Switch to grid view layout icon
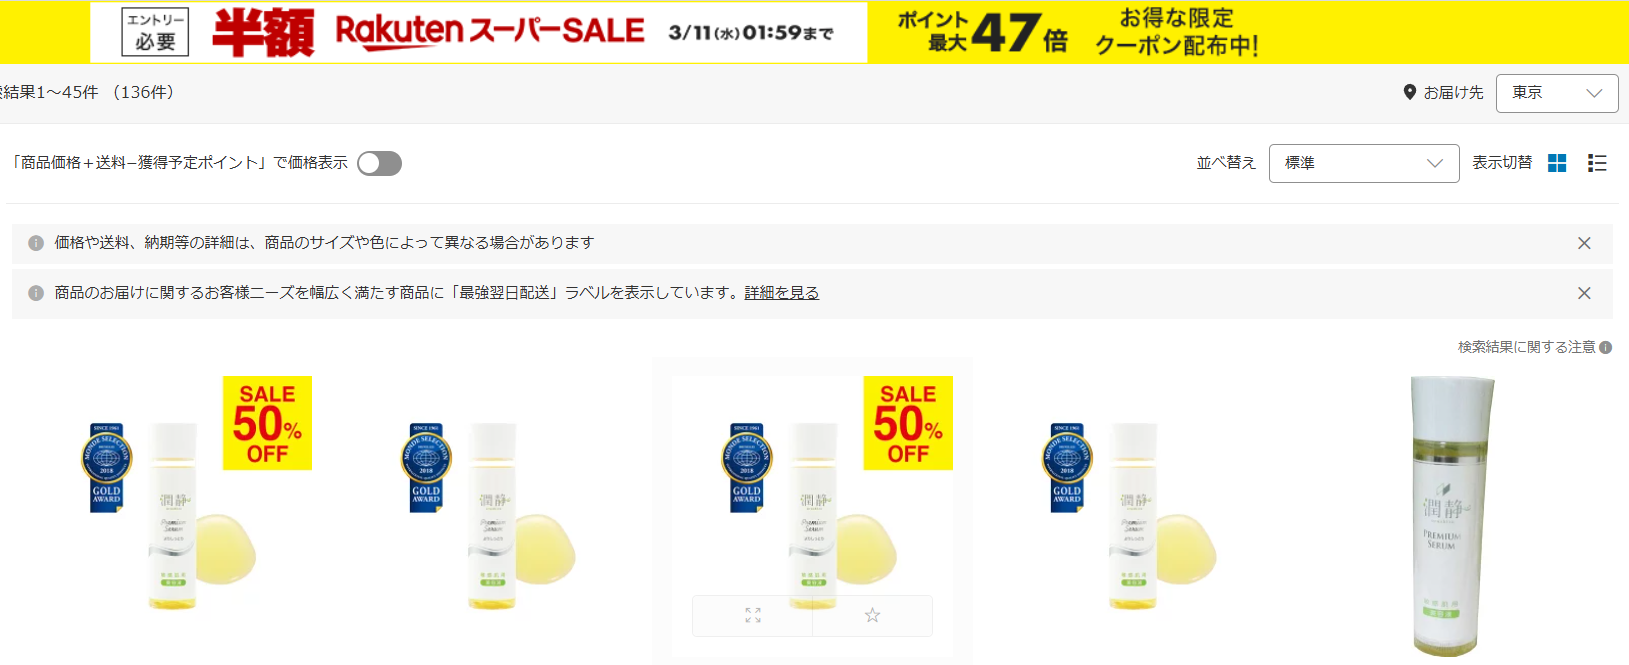1629x665 pixels. (1557, 163)
